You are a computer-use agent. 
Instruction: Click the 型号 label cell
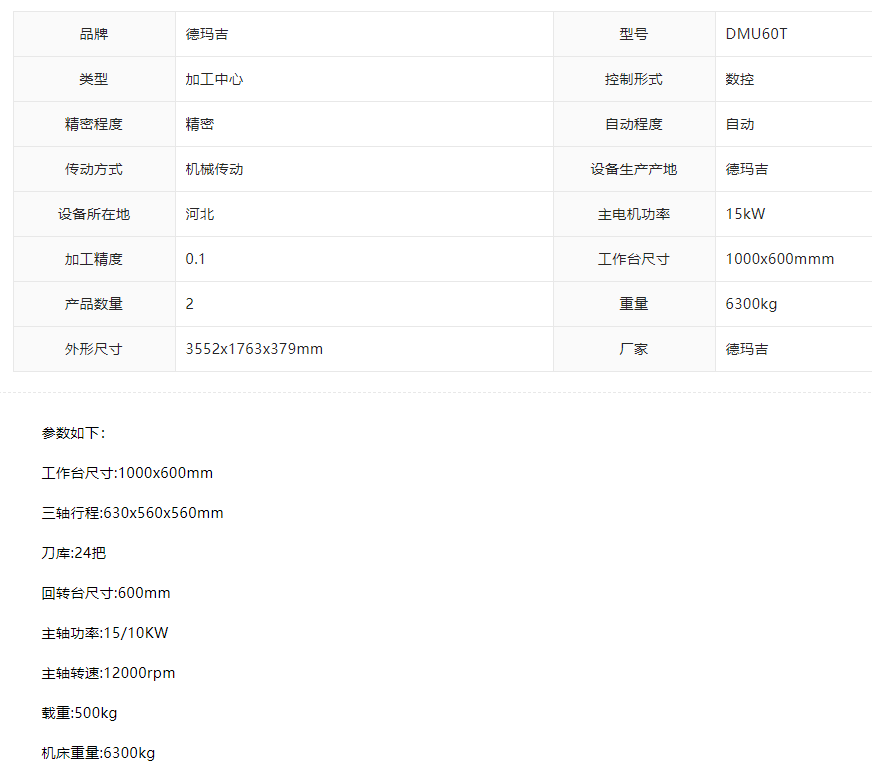pos(634,34)
